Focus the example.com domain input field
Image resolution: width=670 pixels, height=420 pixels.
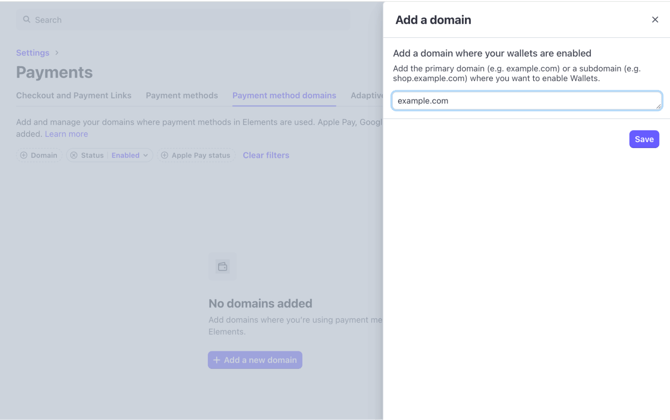coord(527,101)
